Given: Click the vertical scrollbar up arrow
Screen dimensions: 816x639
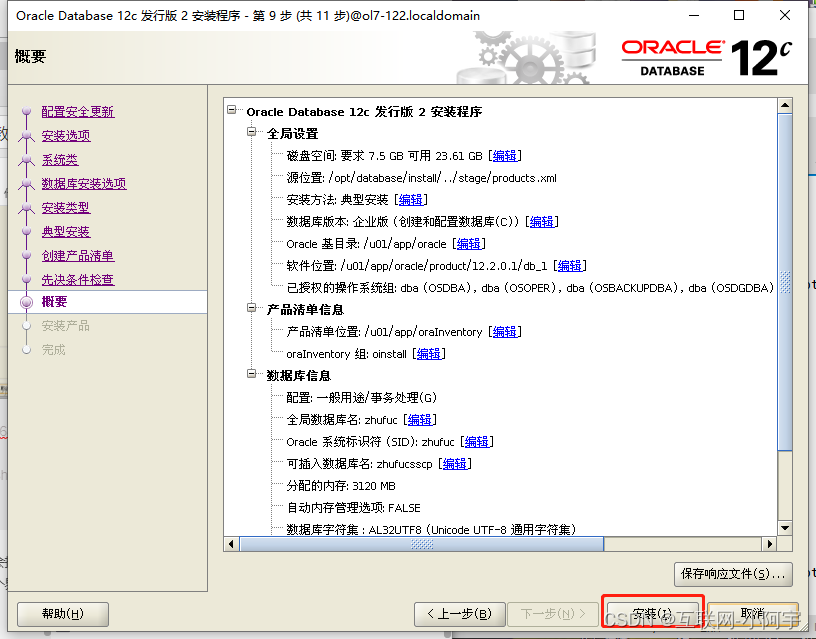Looking at the screenshot, I should tap(785, 106).
